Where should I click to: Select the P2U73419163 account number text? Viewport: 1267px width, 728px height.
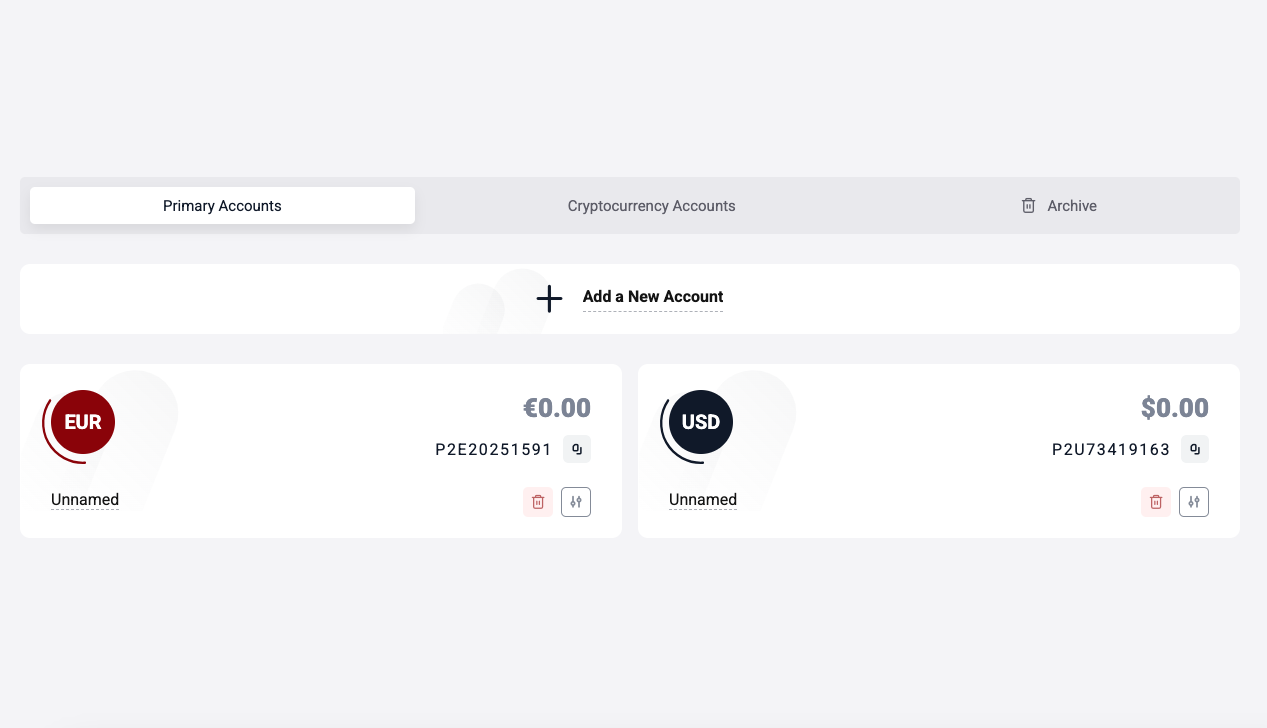pyautogui.click(x=1111, y=450)
